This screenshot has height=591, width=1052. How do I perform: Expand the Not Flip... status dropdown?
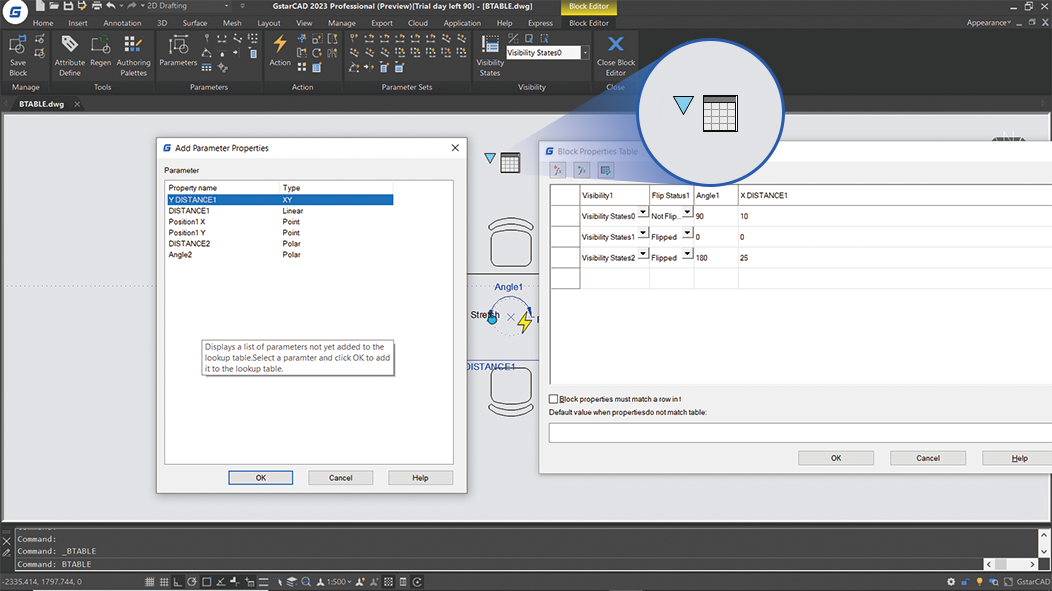coord(687,213)
